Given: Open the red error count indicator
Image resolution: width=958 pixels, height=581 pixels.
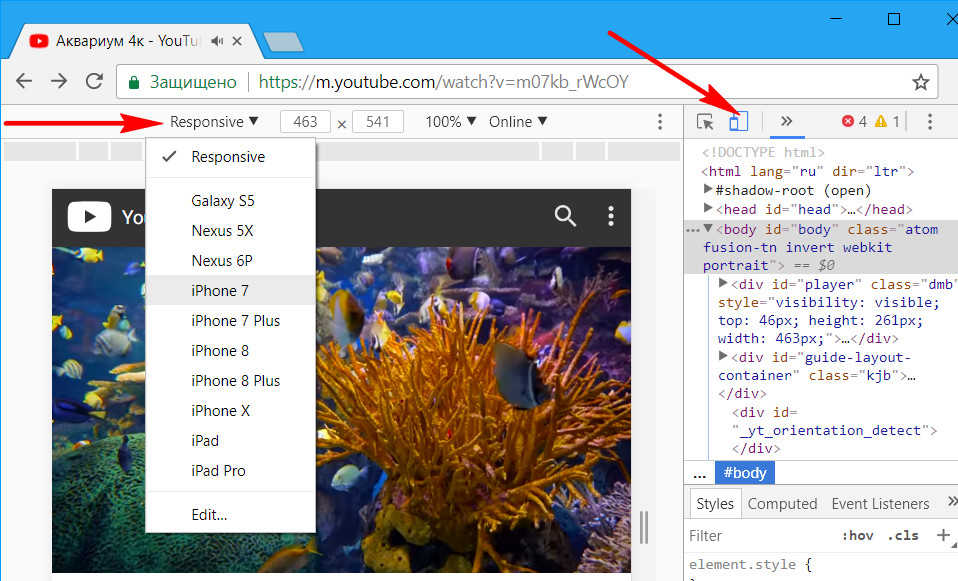Looking at the screenshot, I should (855, 122).
